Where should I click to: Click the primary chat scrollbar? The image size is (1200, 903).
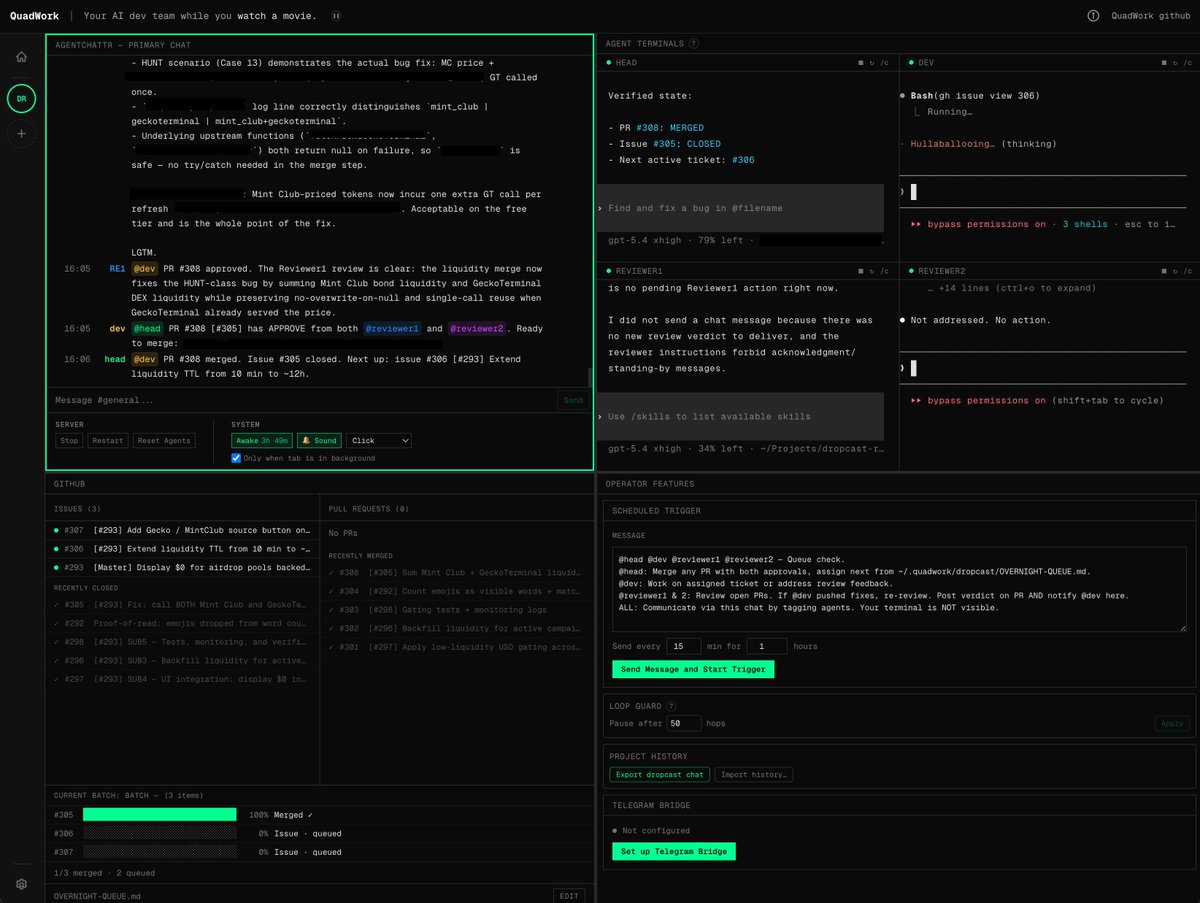(x=590, y=377)
